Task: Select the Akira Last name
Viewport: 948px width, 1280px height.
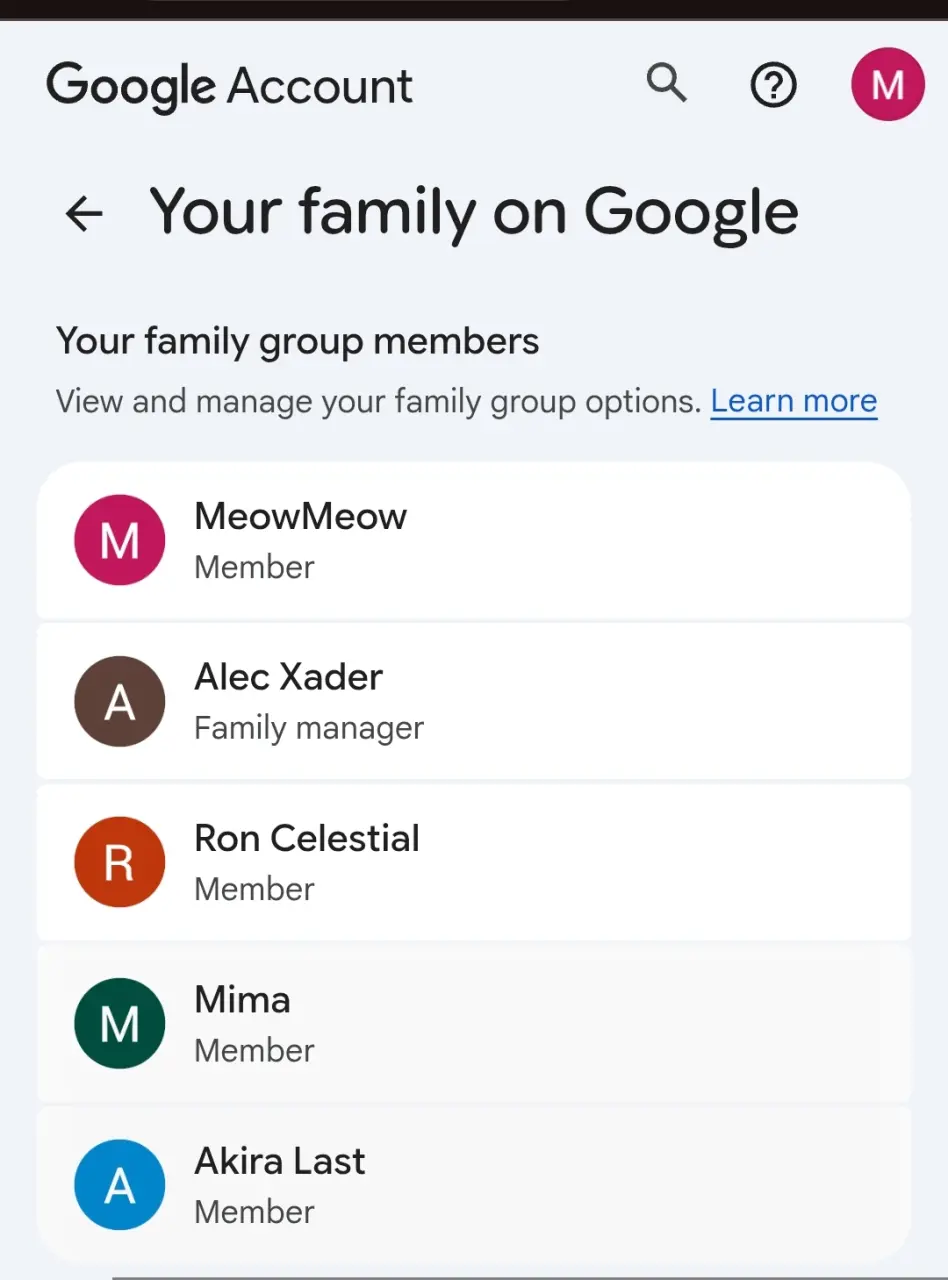Action: click(280, 1160)
